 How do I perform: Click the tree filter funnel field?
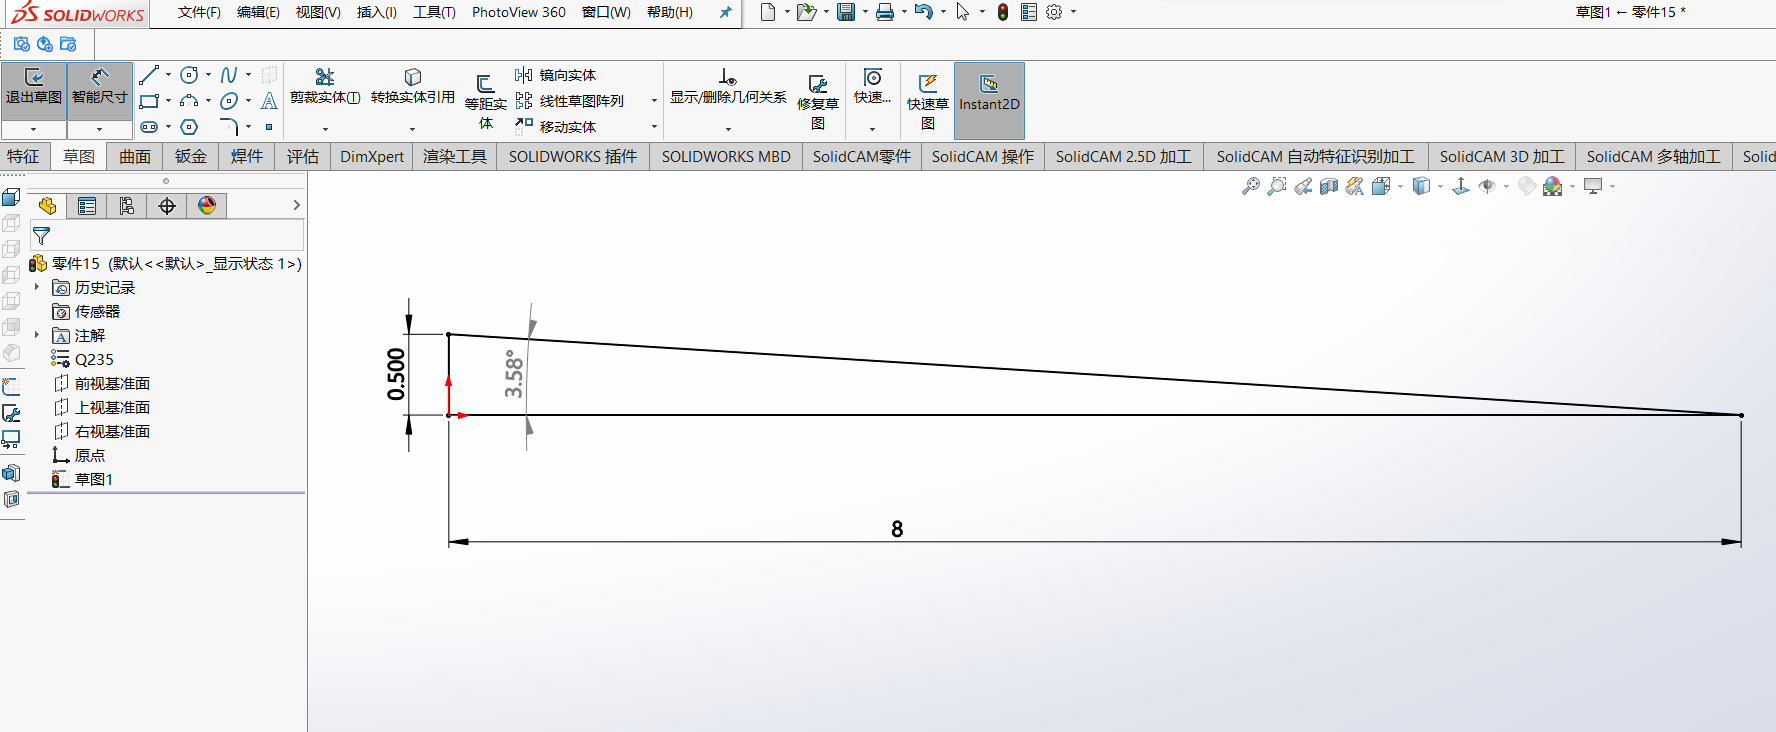(x=167, y=236)
